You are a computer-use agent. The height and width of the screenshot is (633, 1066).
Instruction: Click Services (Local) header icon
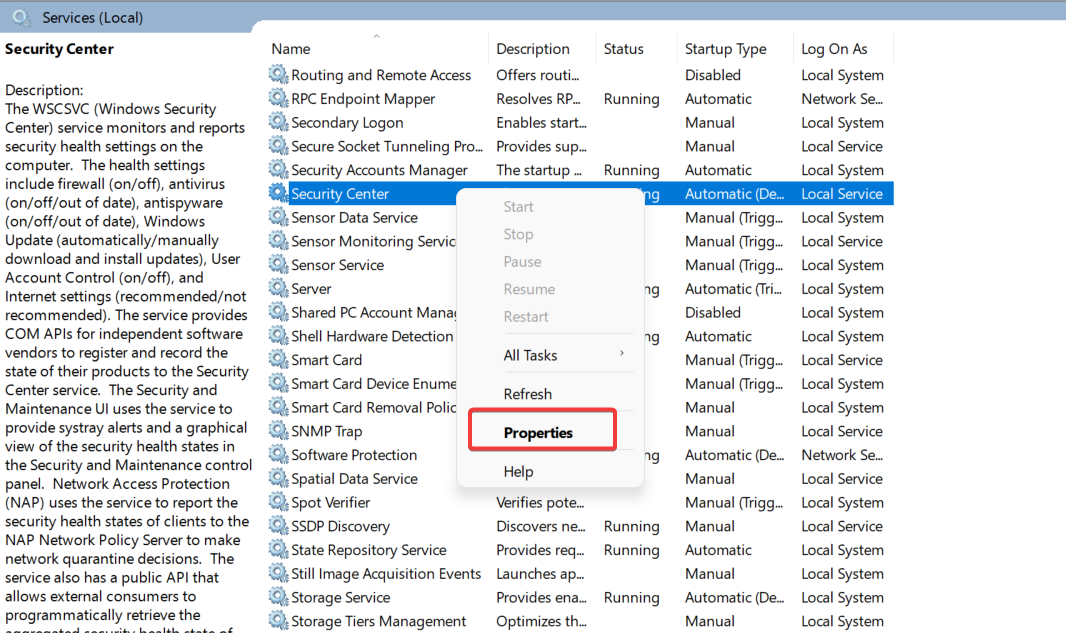point(21,18)
